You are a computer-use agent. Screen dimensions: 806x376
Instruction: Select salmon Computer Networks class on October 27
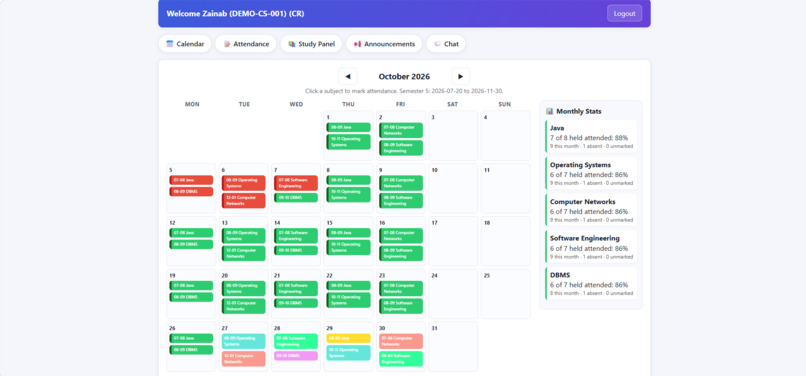tap(244, 359)
